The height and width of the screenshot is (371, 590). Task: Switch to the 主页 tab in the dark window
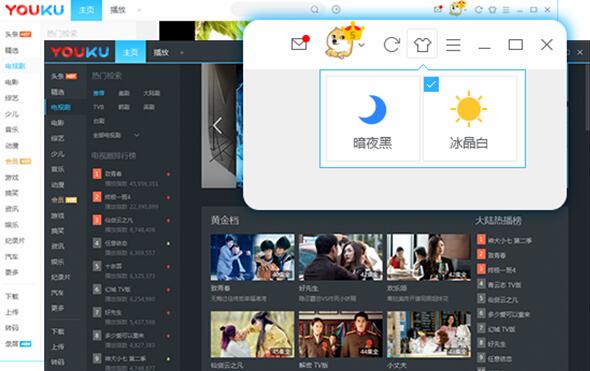130,52
